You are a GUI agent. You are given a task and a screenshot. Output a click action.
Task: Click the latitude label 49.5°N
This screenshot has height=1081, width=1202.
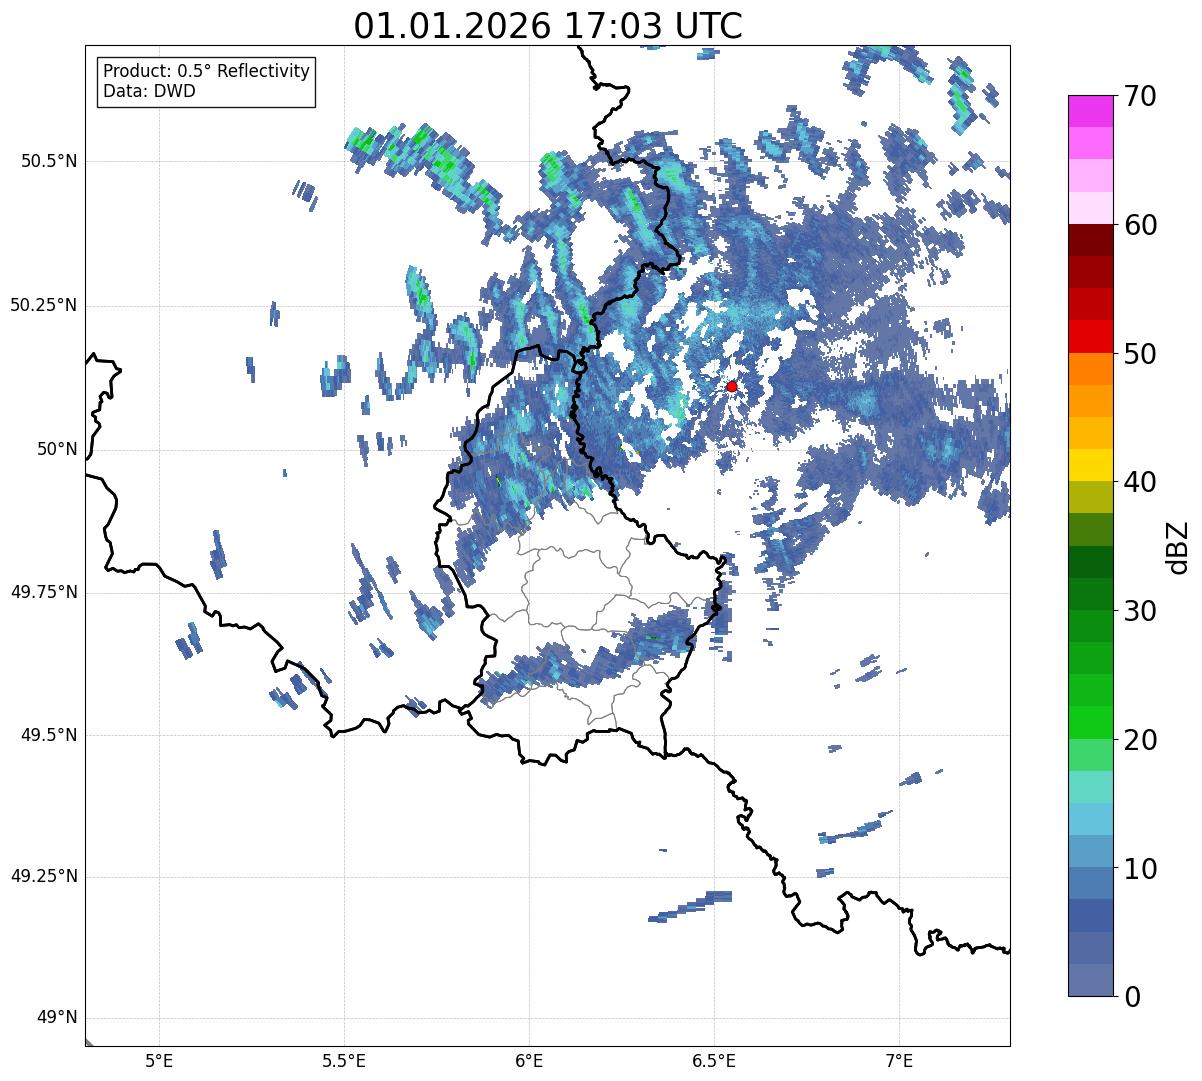[x=49, y=735]
